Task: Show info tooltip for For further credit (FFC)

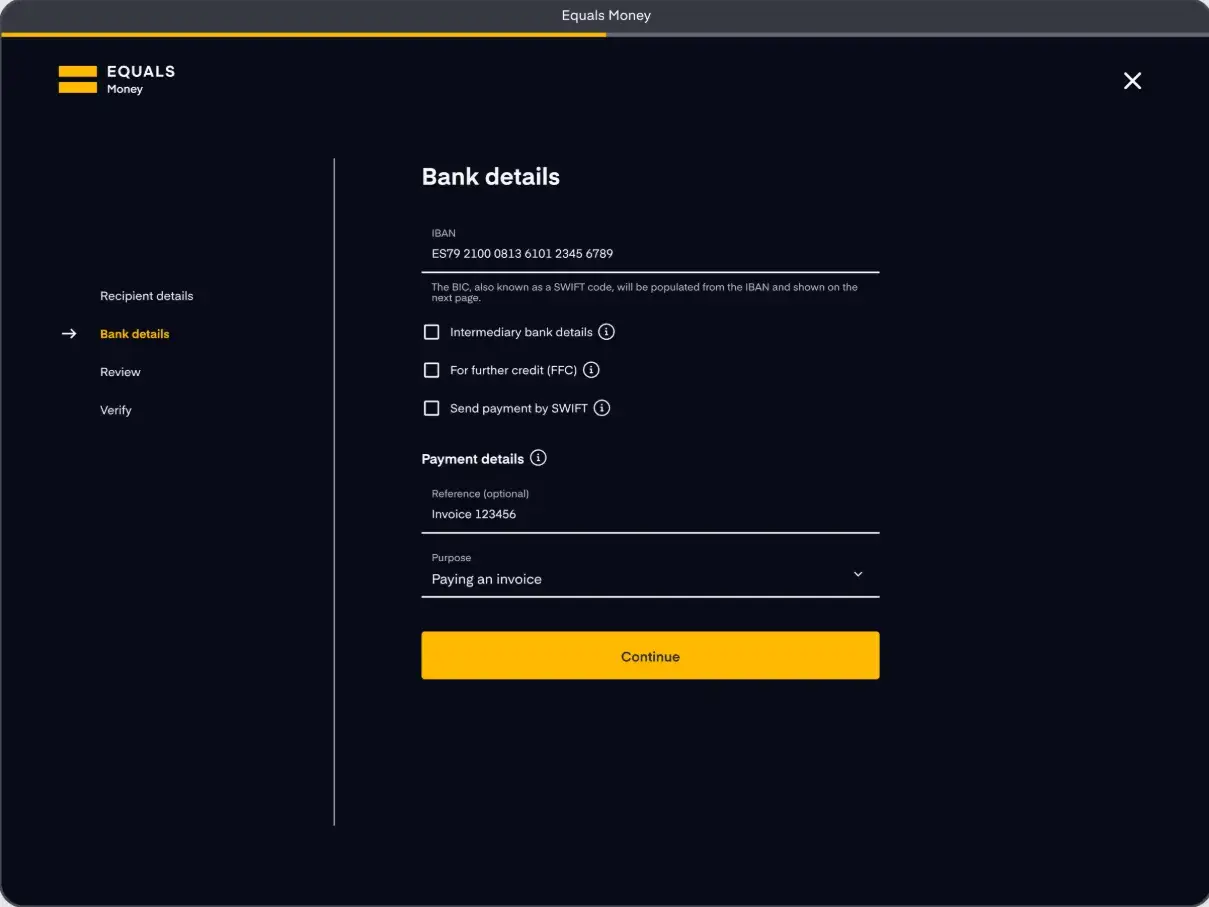Action: coord(591,370)
